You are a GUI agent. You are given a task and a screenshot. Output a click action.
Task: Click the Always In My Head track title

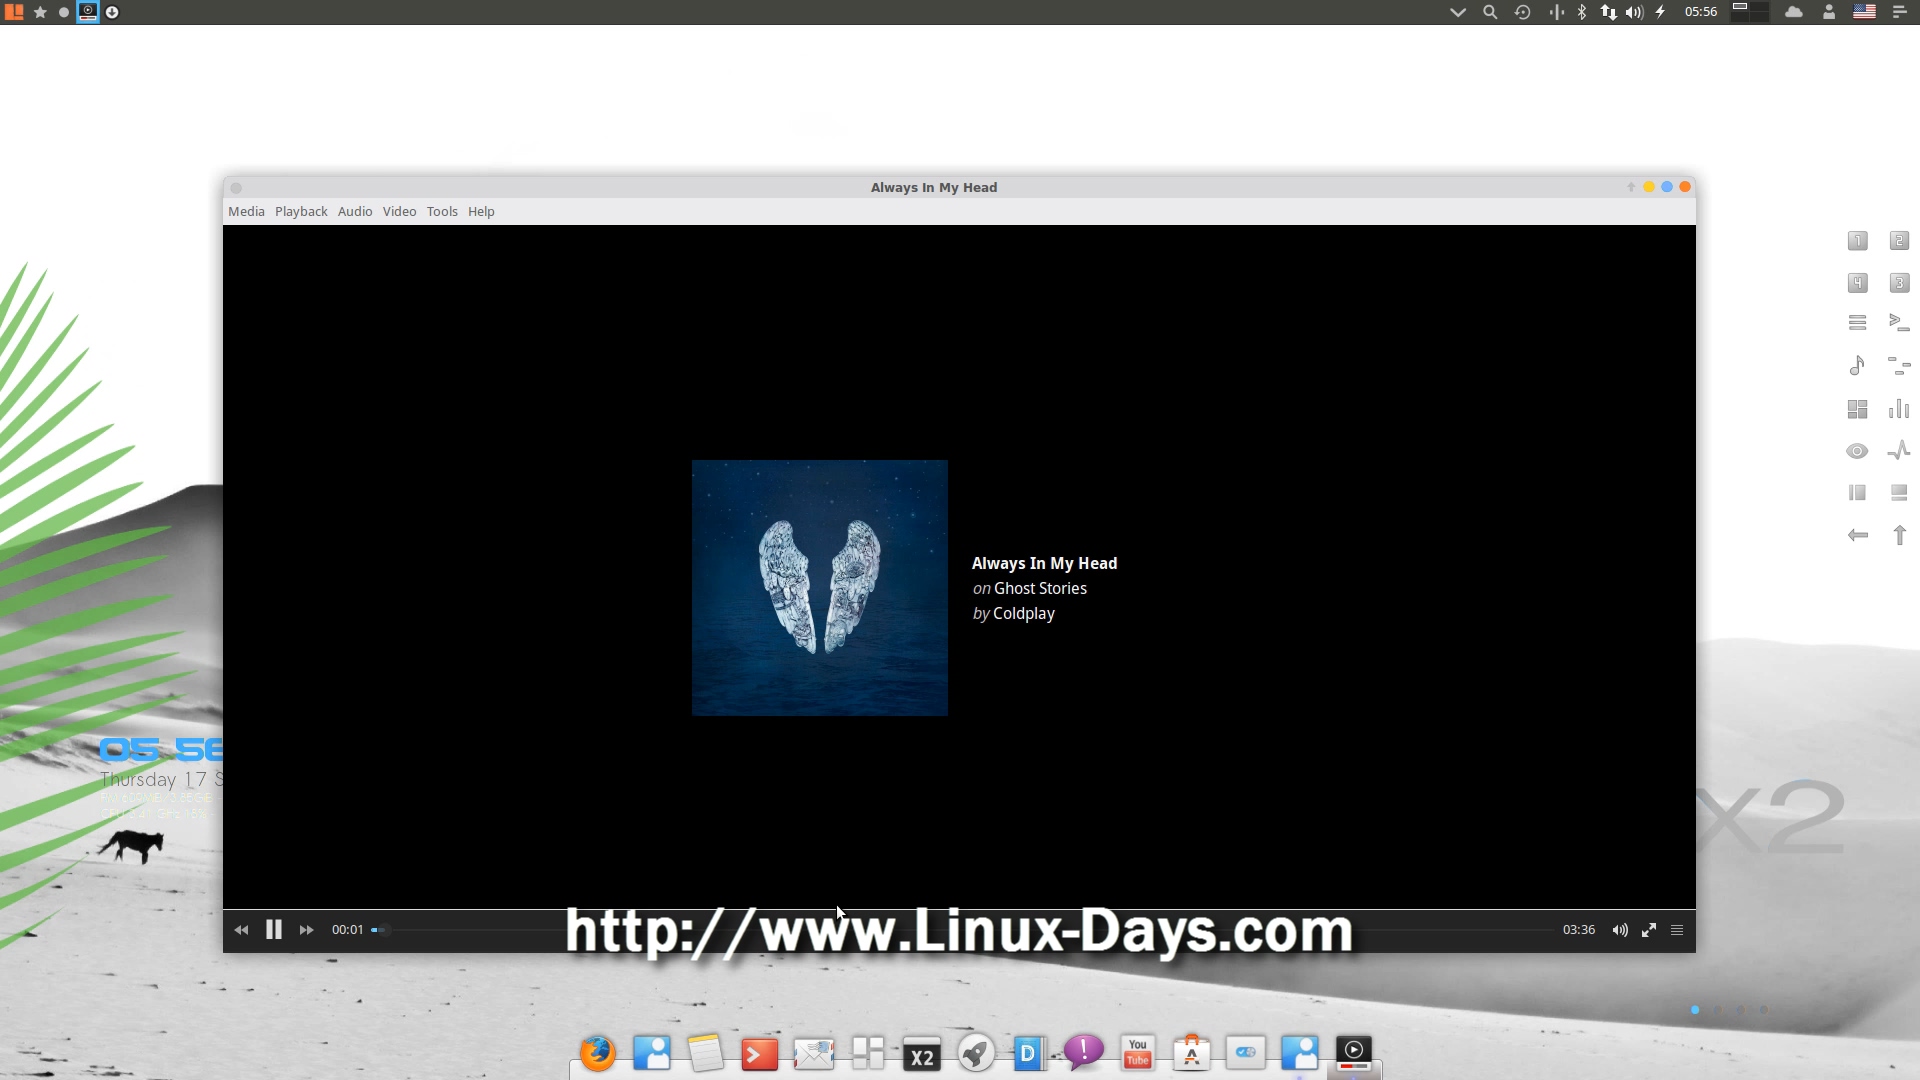[1044, 564]
